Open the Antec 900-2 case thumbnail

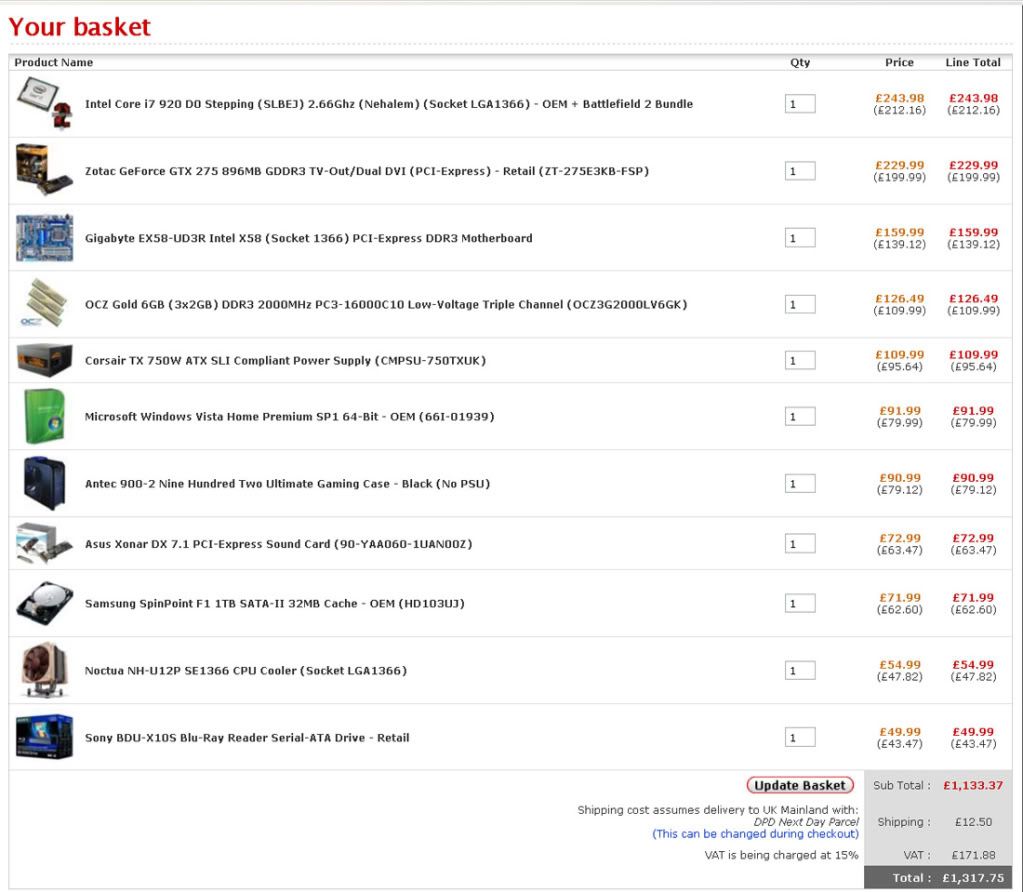[45, 483]
